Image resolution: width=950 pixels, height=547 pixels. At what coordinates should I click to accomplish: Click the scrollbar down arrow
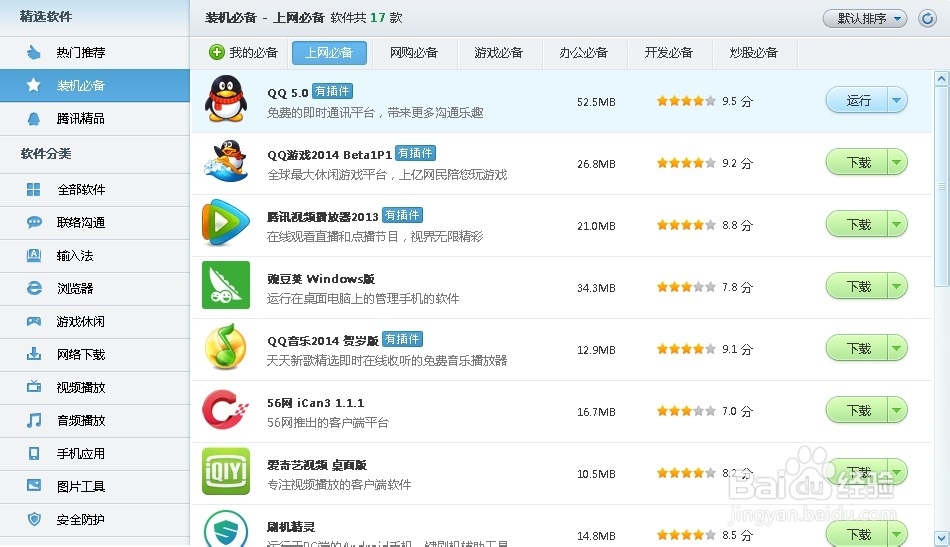point(941,537)
